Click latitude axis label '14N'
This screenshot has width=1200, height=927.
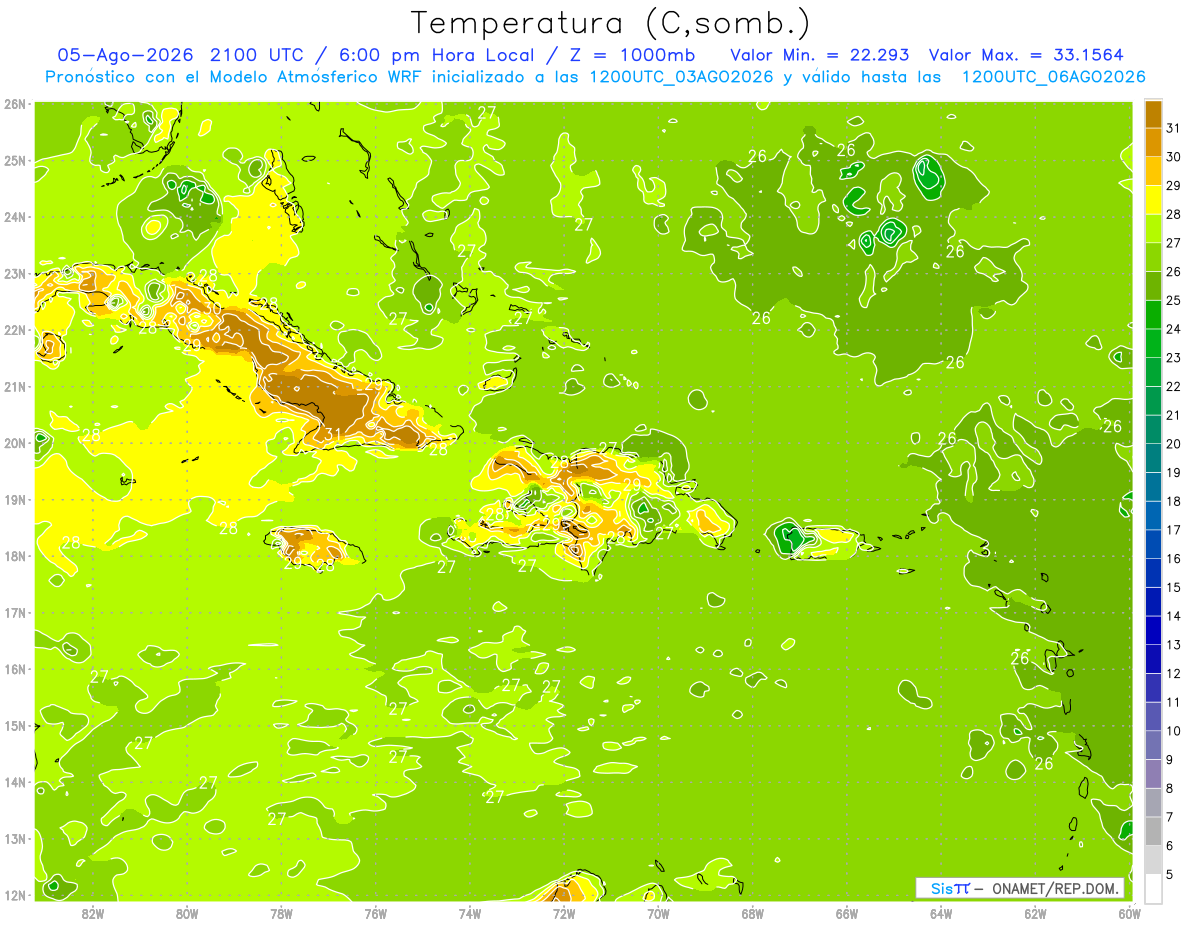pos(14,782)
